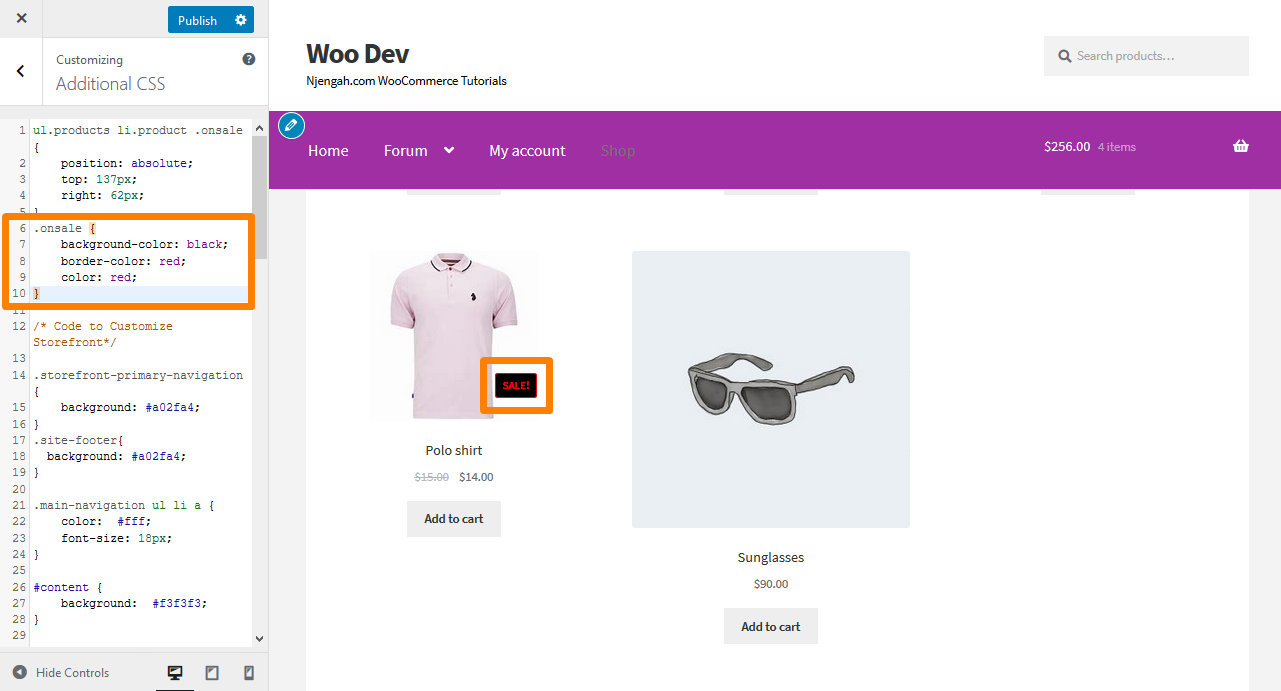Open the help question mark icon
The height and width of the screenshot is (691, 1281).
click(249, 60)
